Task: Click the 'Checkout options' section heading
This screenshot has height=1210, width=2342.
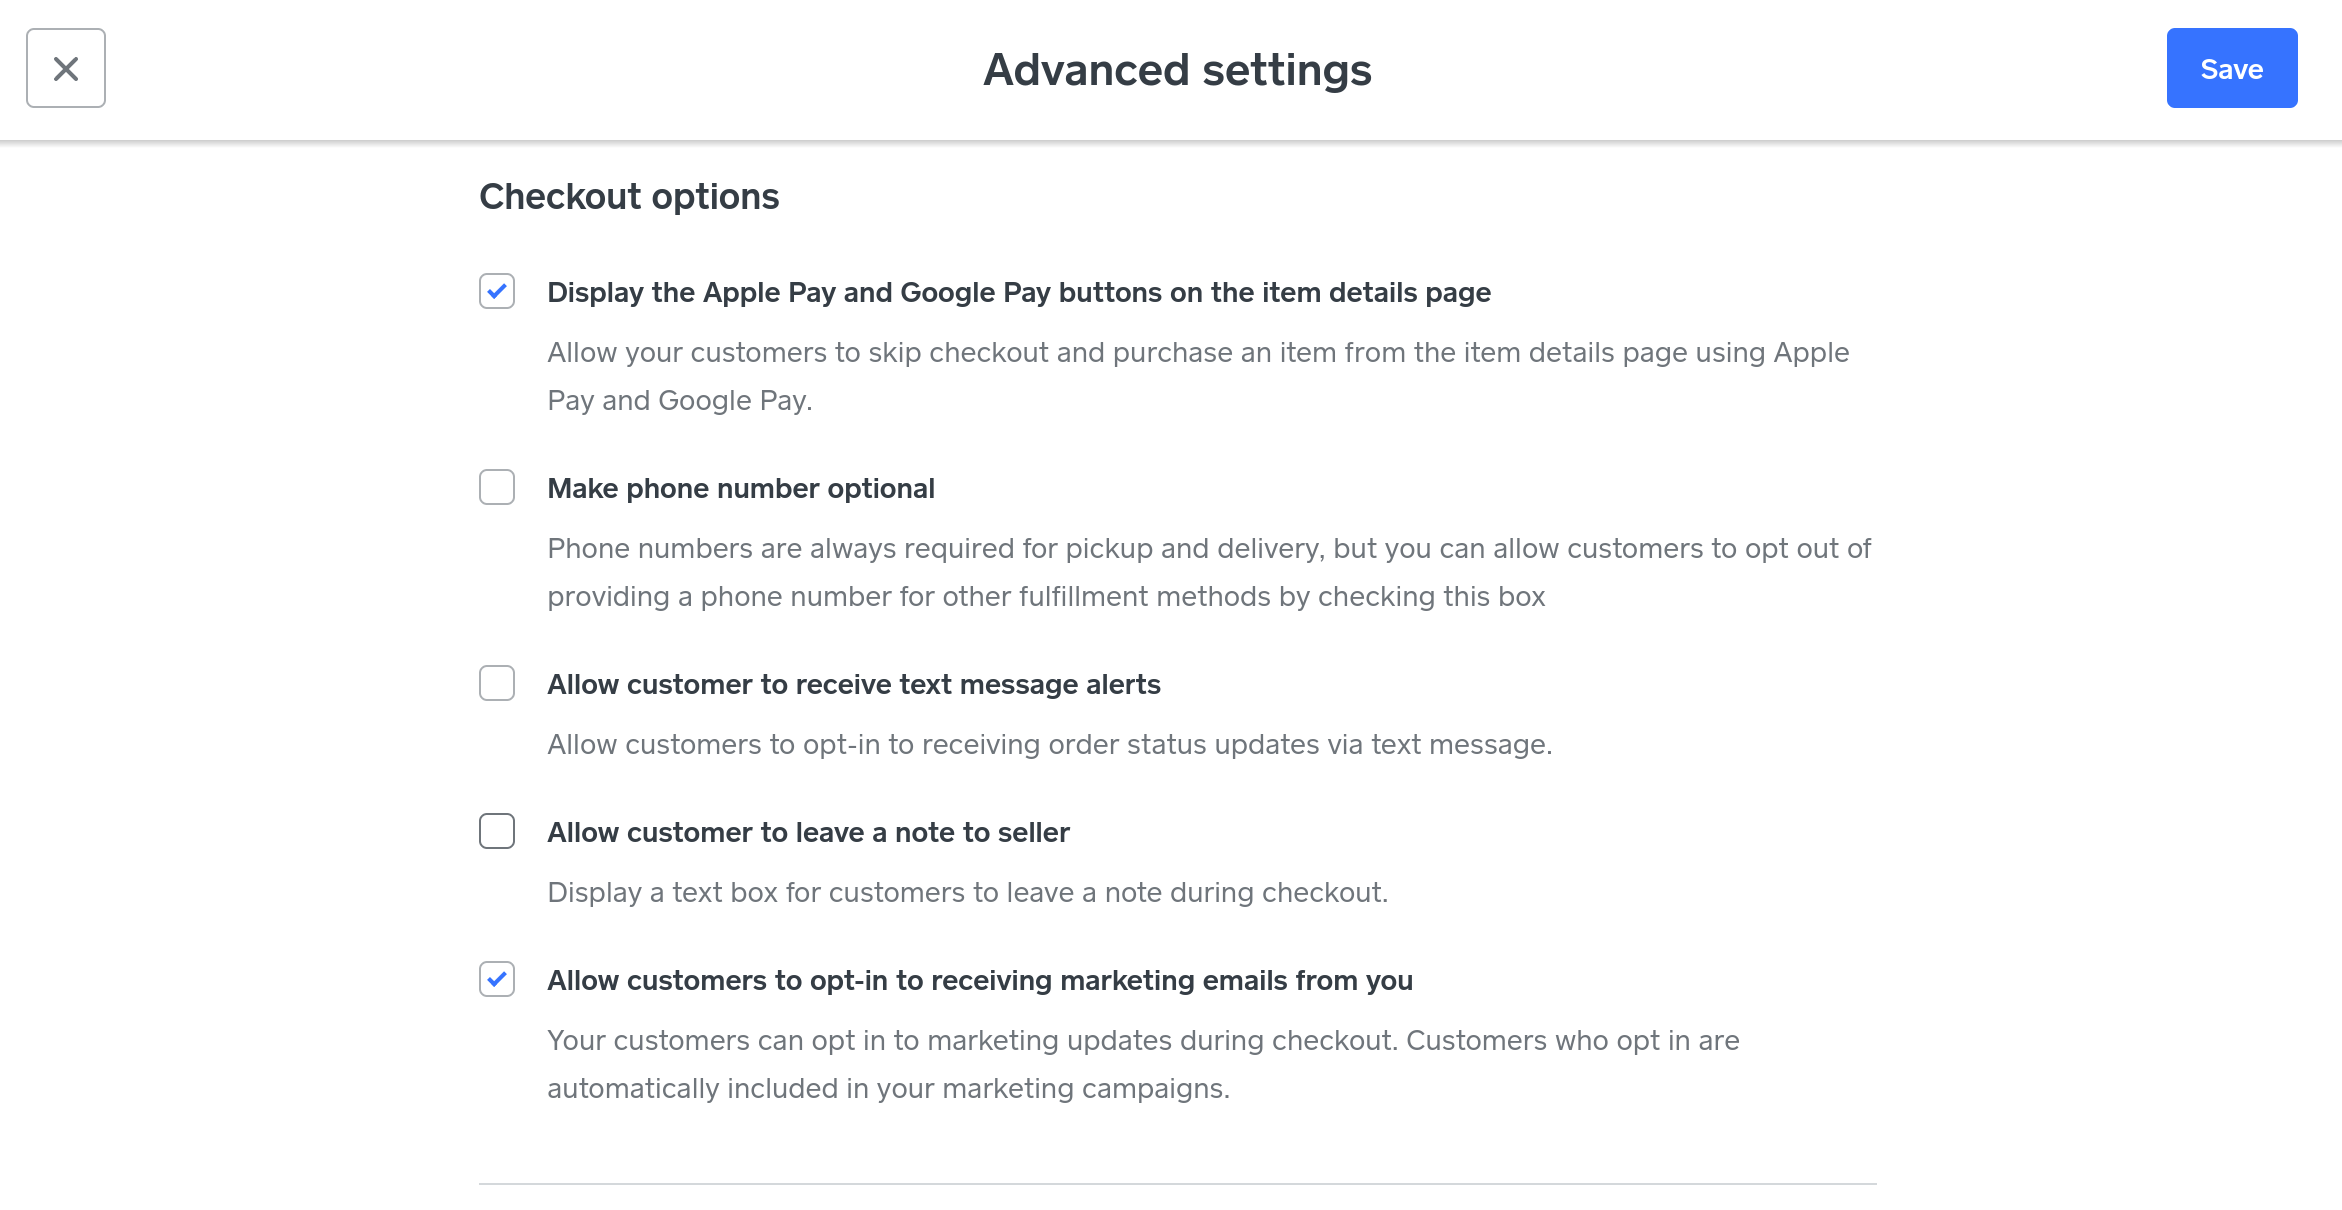Action: (x=629, y=196)
